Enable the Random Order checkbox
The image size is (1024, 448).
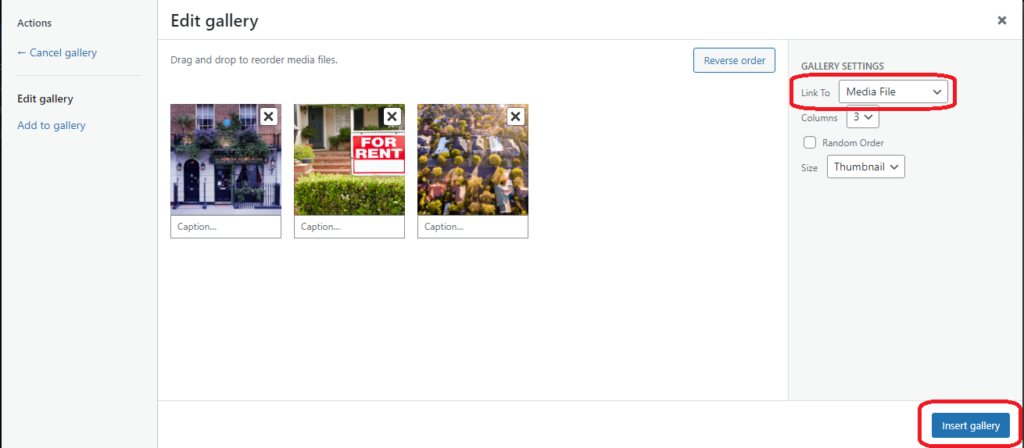click(810, 142)
